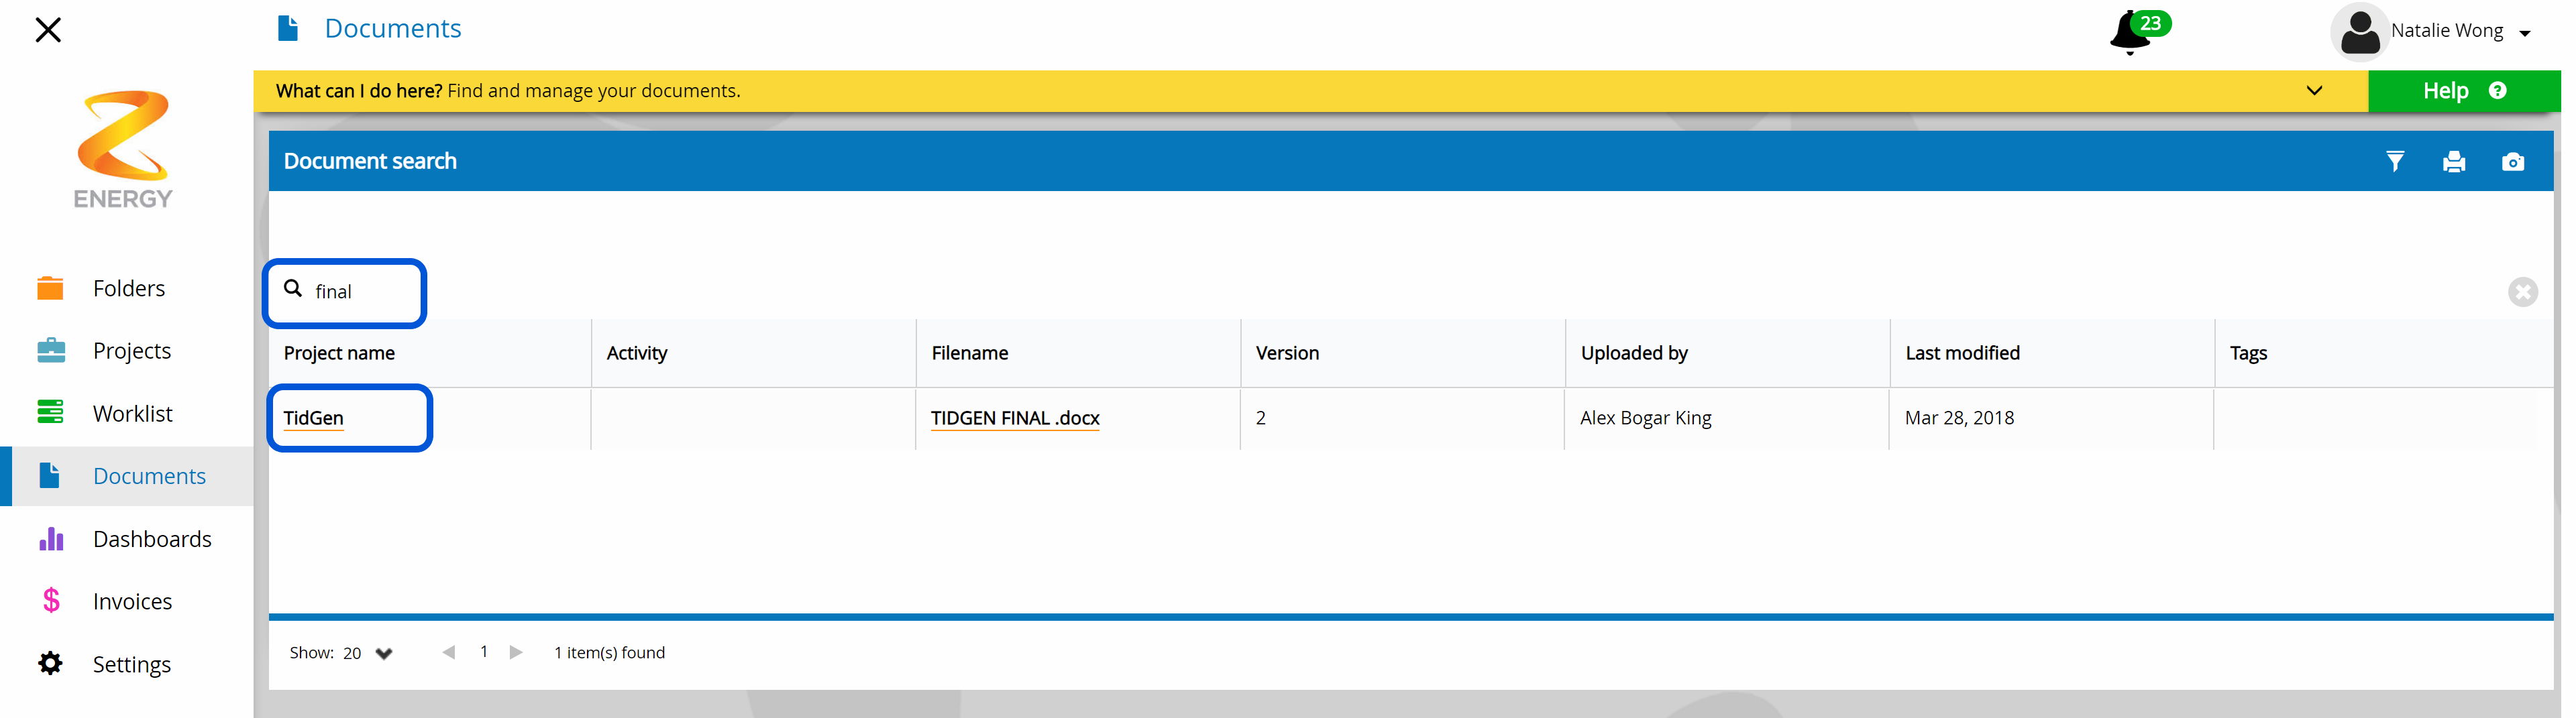
Task: Click the magnifier search icon
Action: [x=293, y=288]
